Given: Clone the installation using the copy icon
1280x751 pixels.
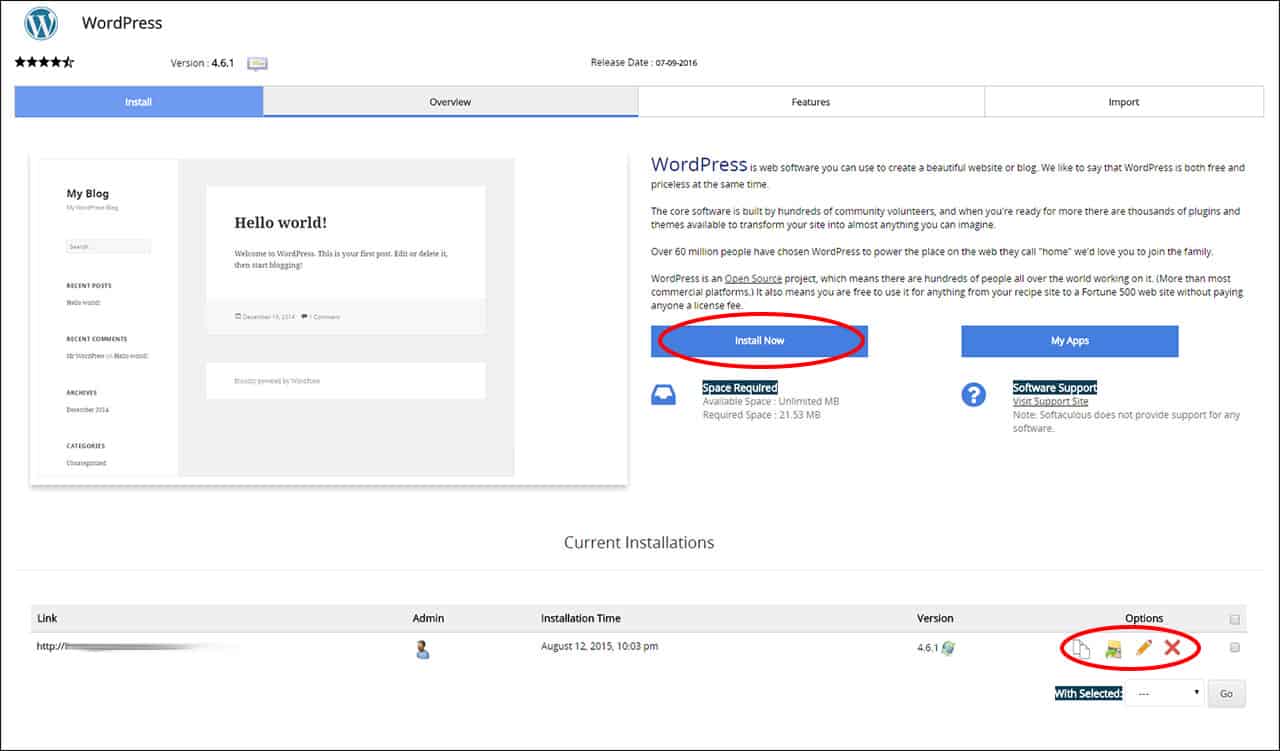Looking at the screenshot, I should [1080, 649].
